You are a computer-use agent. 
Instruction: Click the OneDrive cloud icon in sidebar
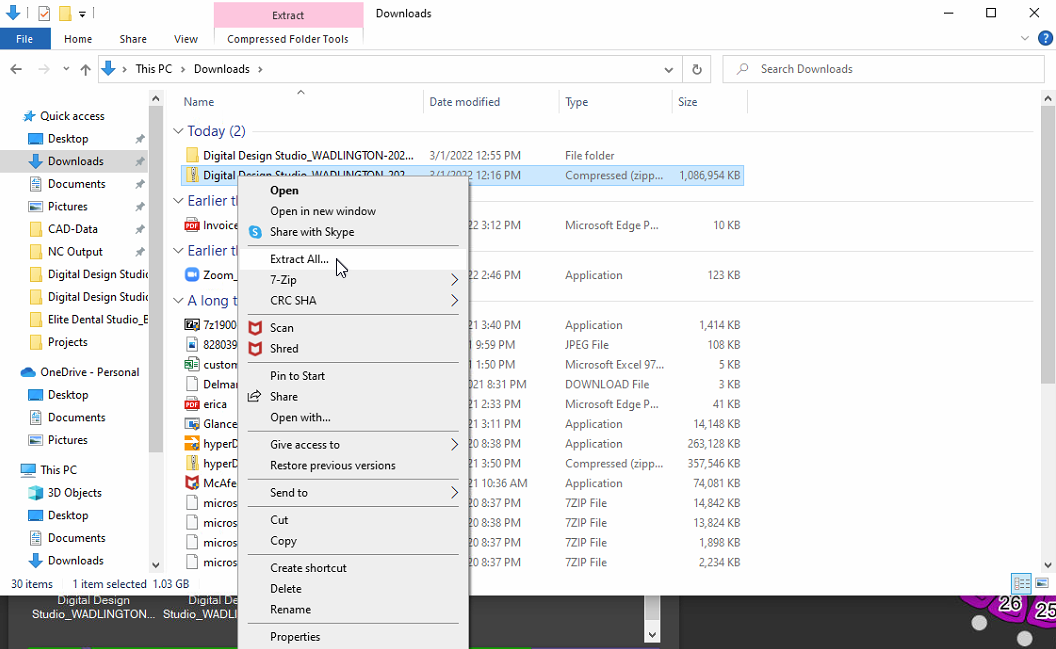pos(28,372)
